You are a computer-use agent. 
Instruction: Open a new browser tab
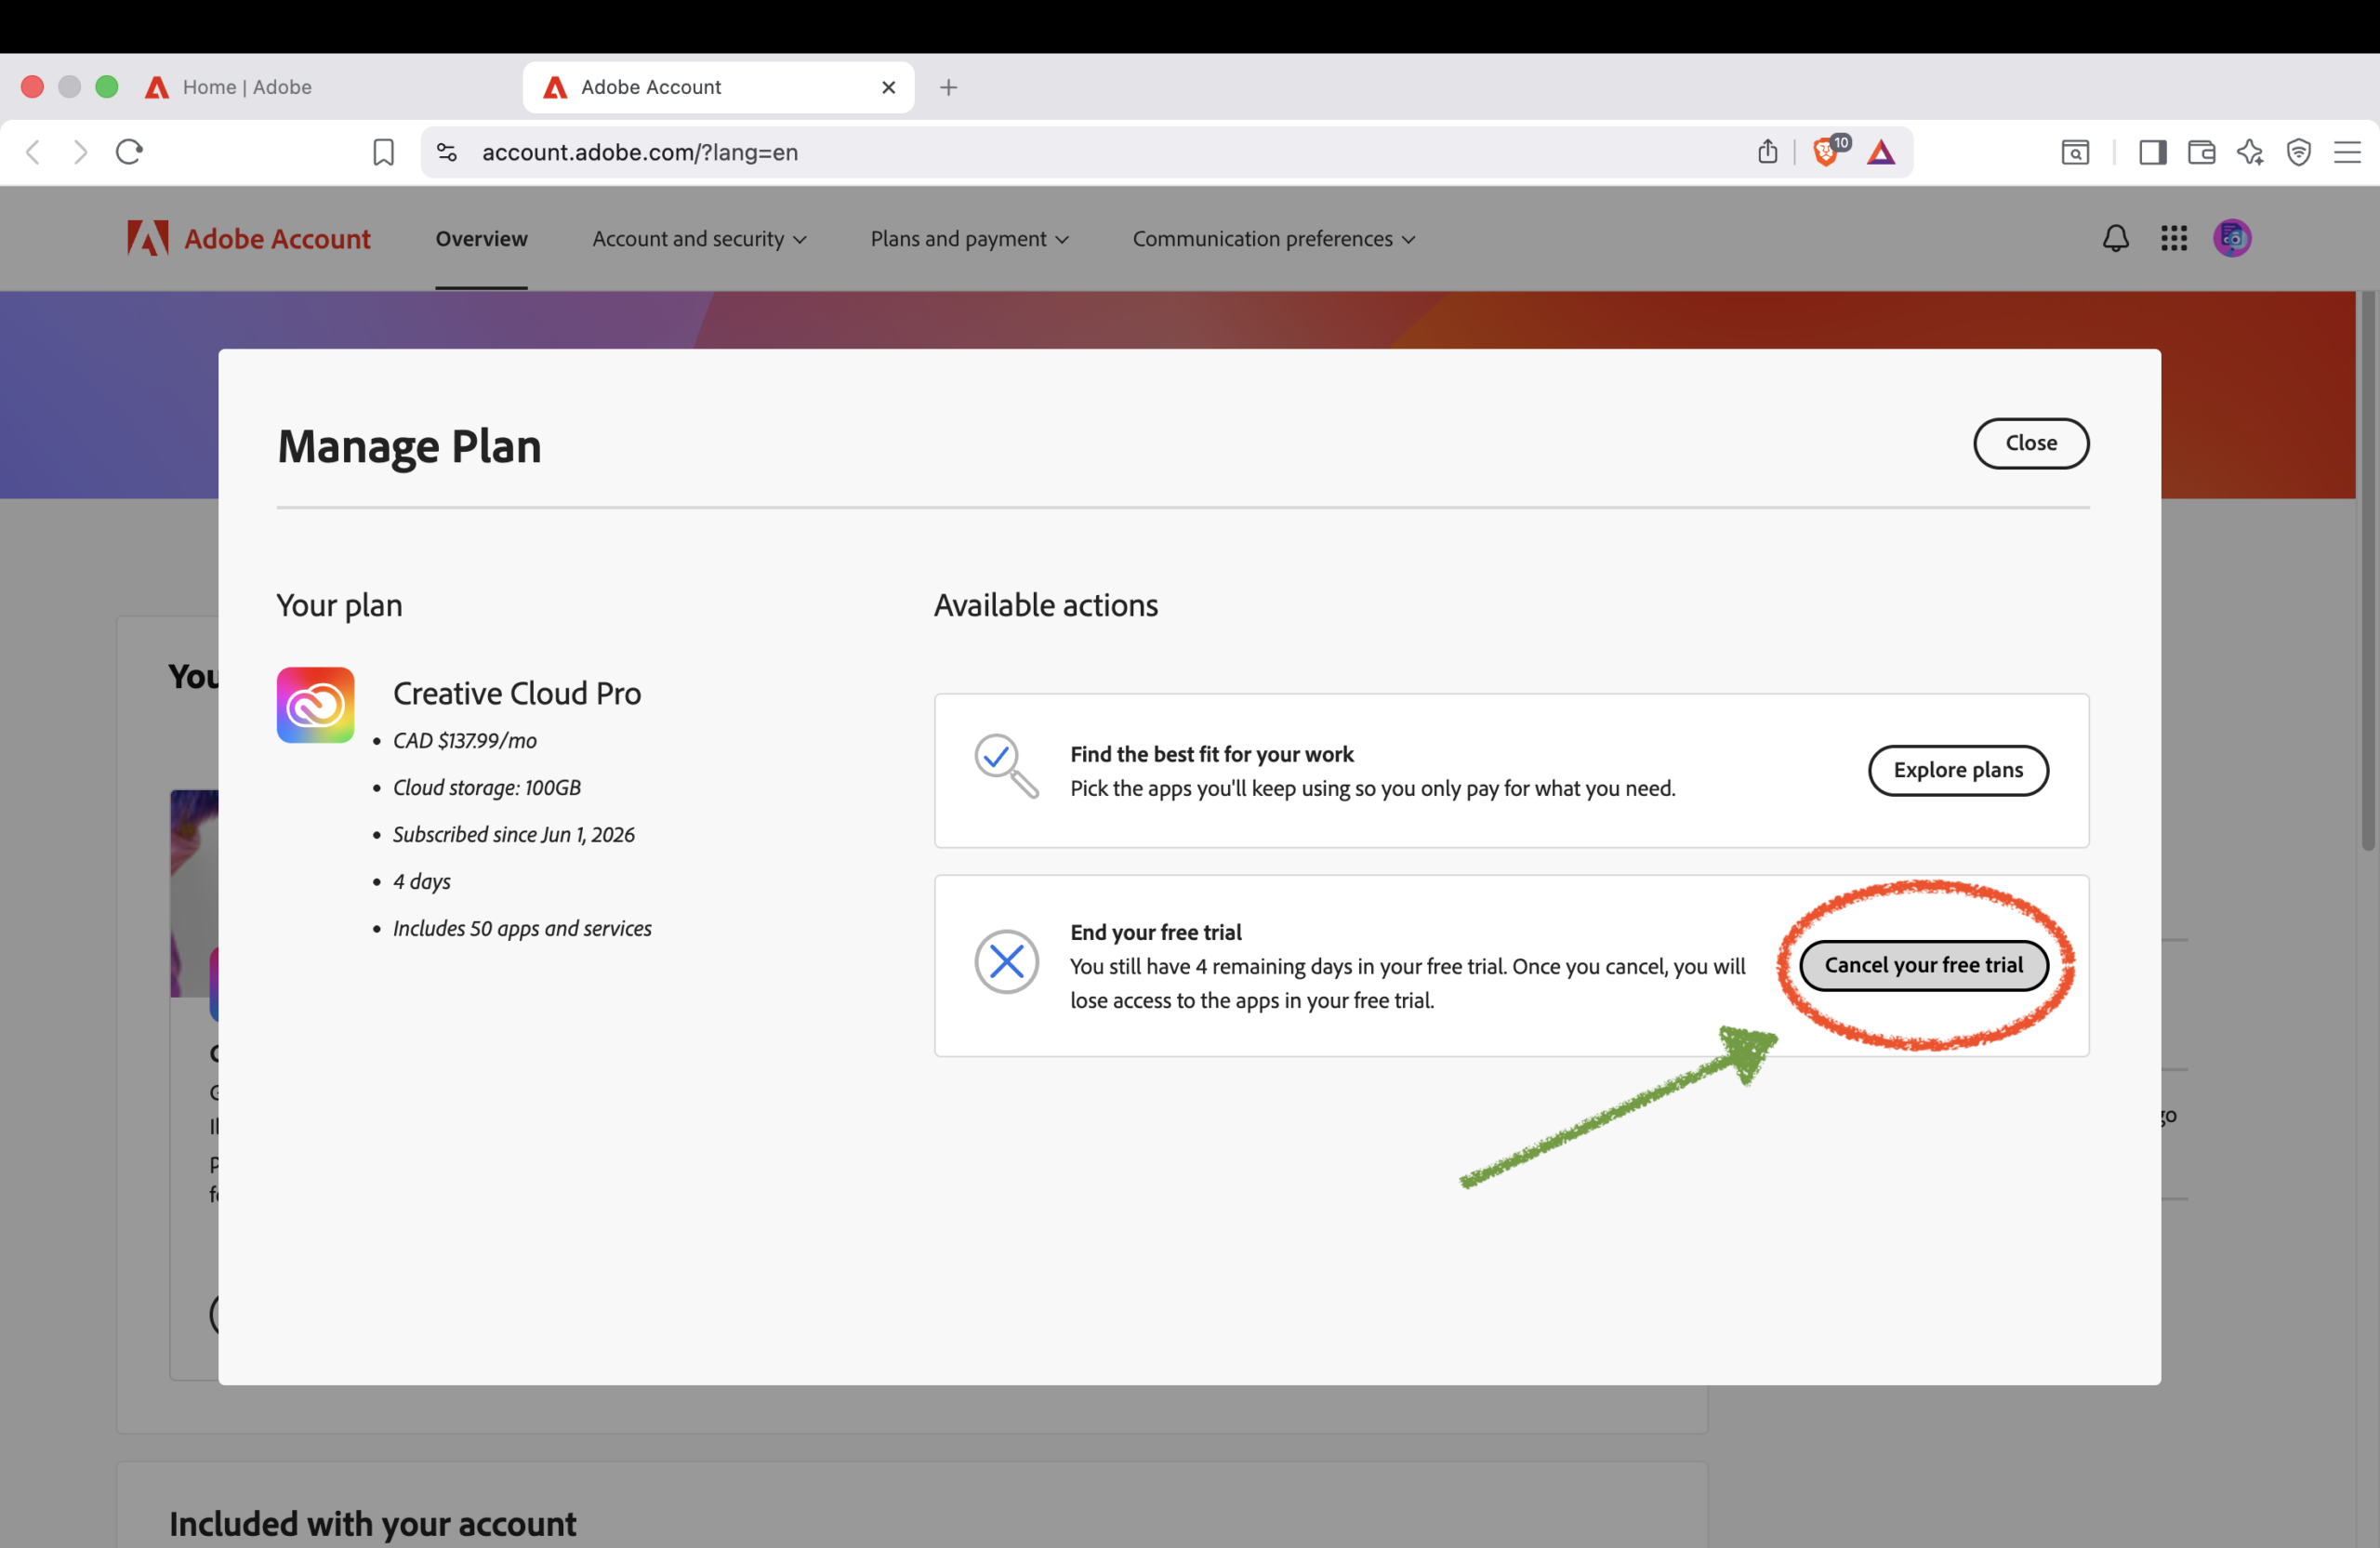(948, 88)
